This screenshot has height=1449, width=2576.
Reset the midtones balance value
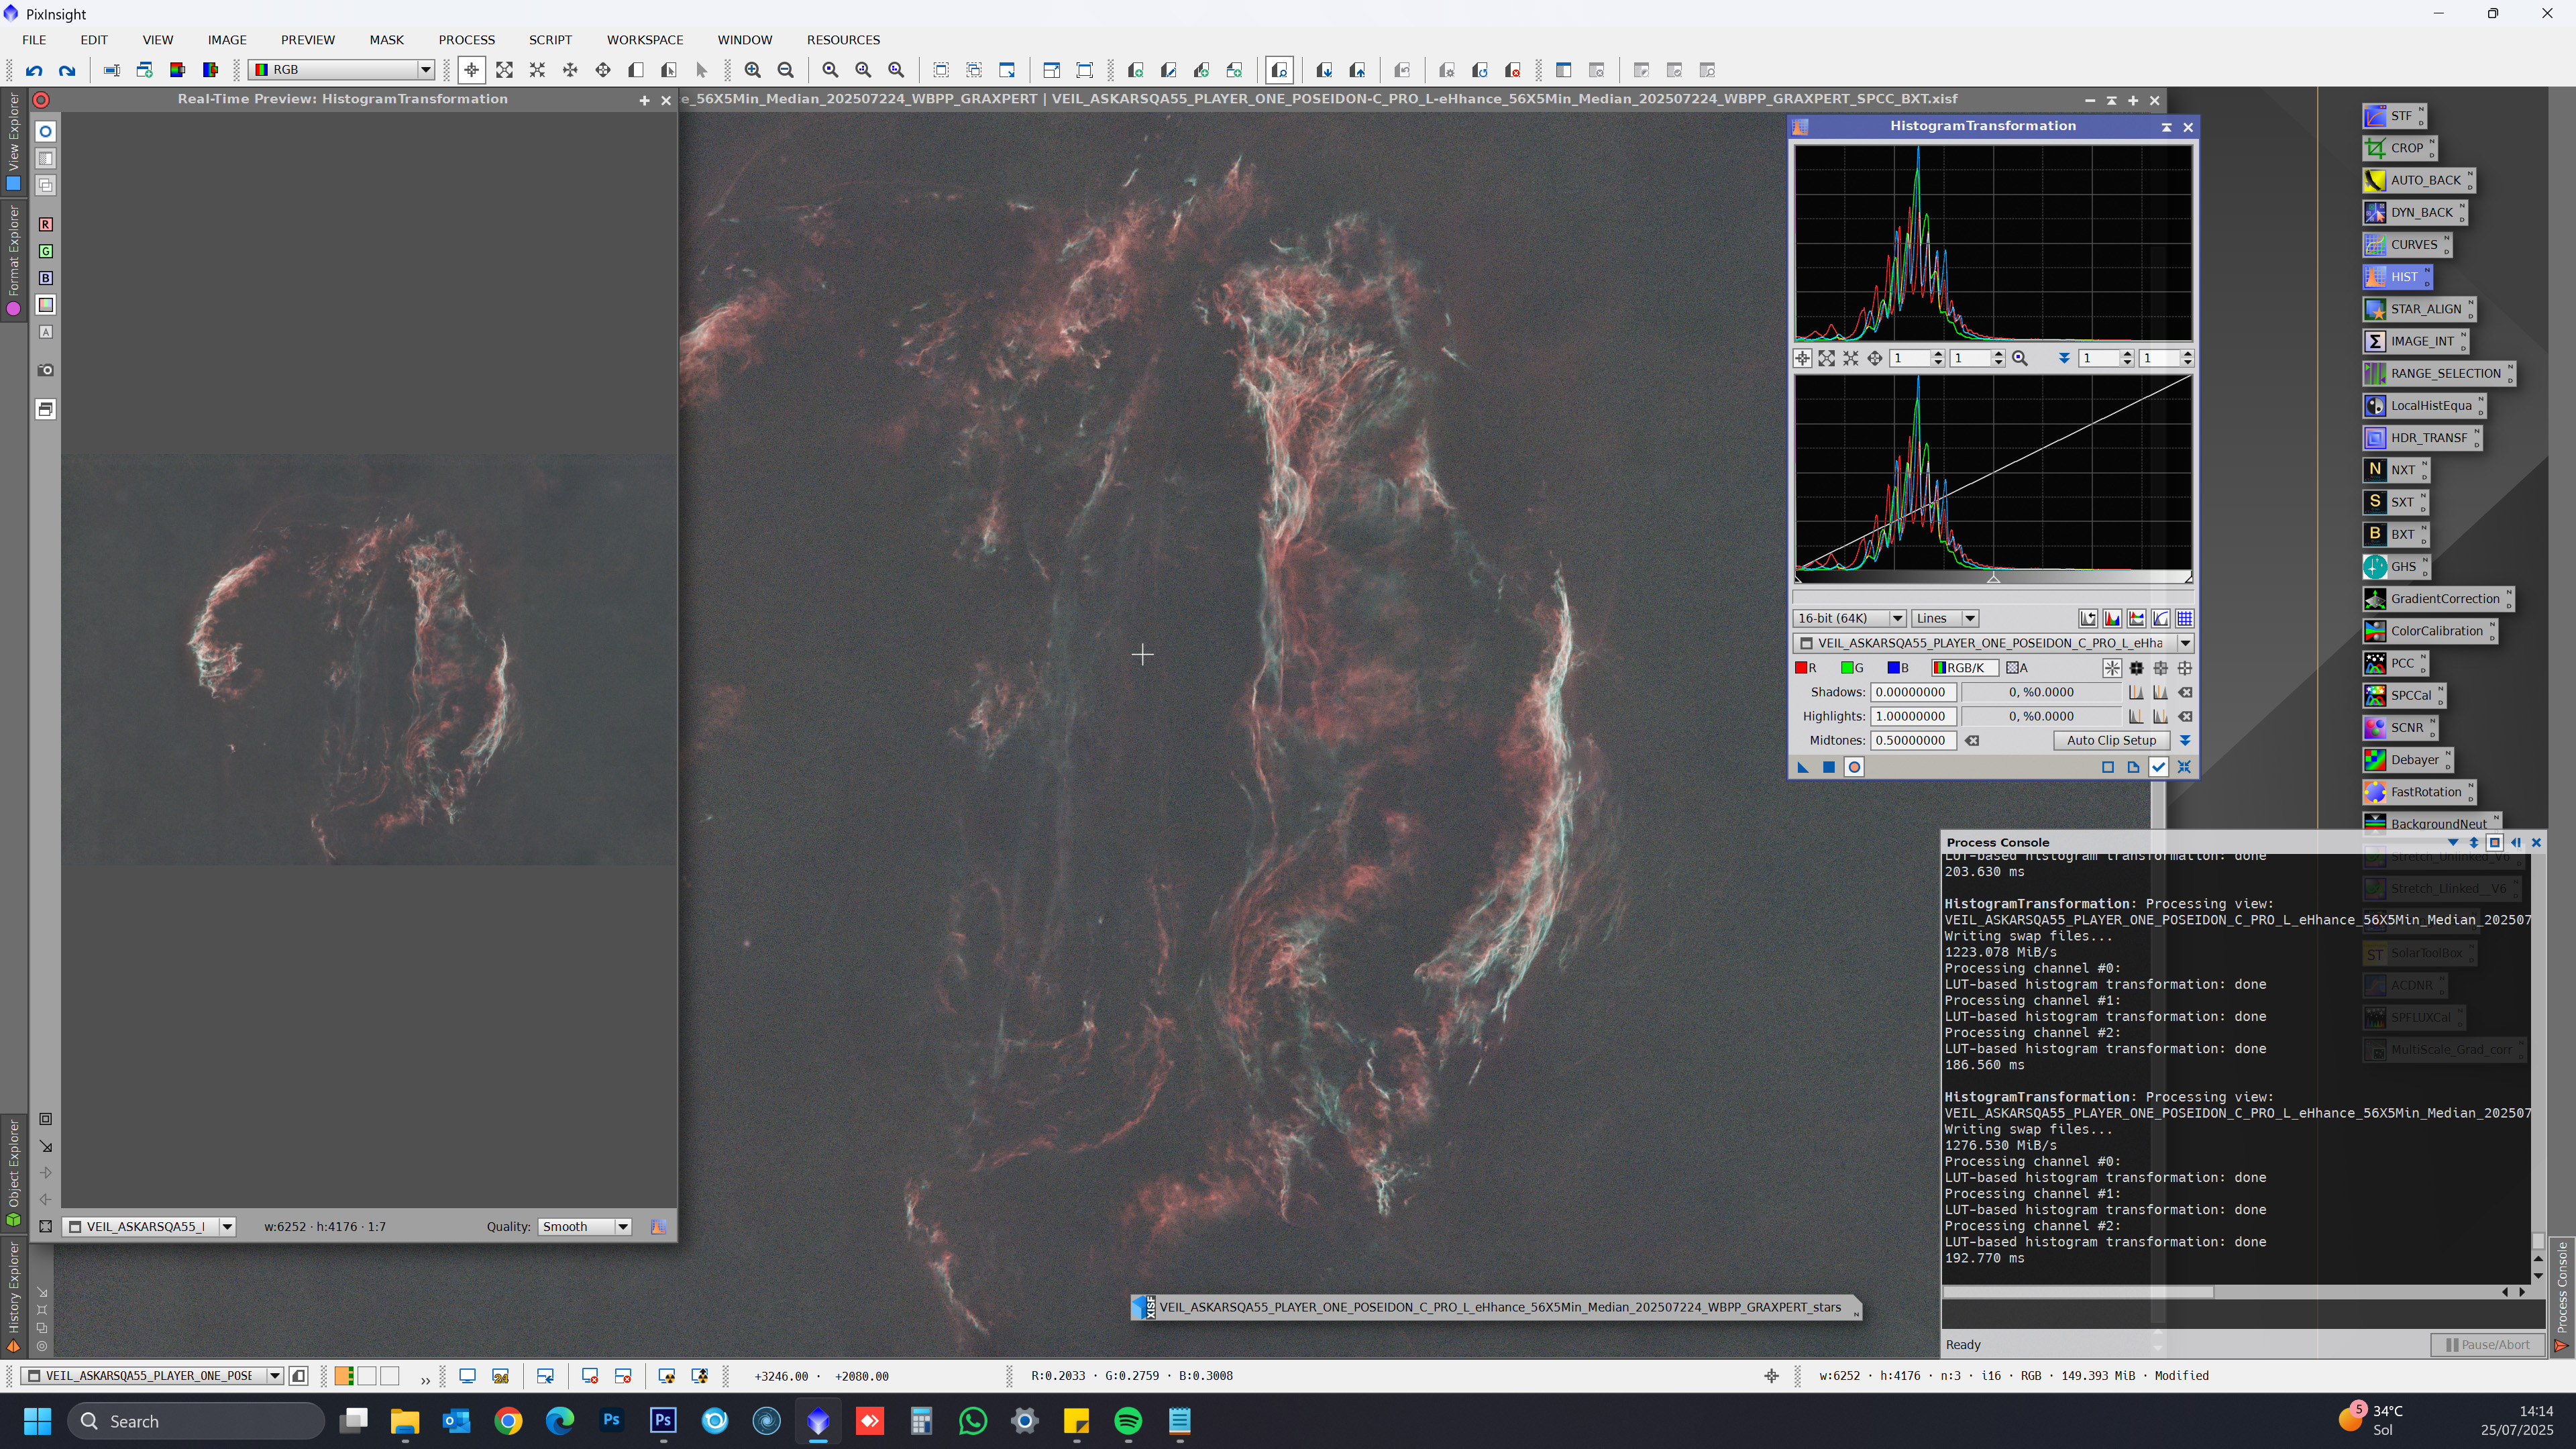[x=1971, y=741]
